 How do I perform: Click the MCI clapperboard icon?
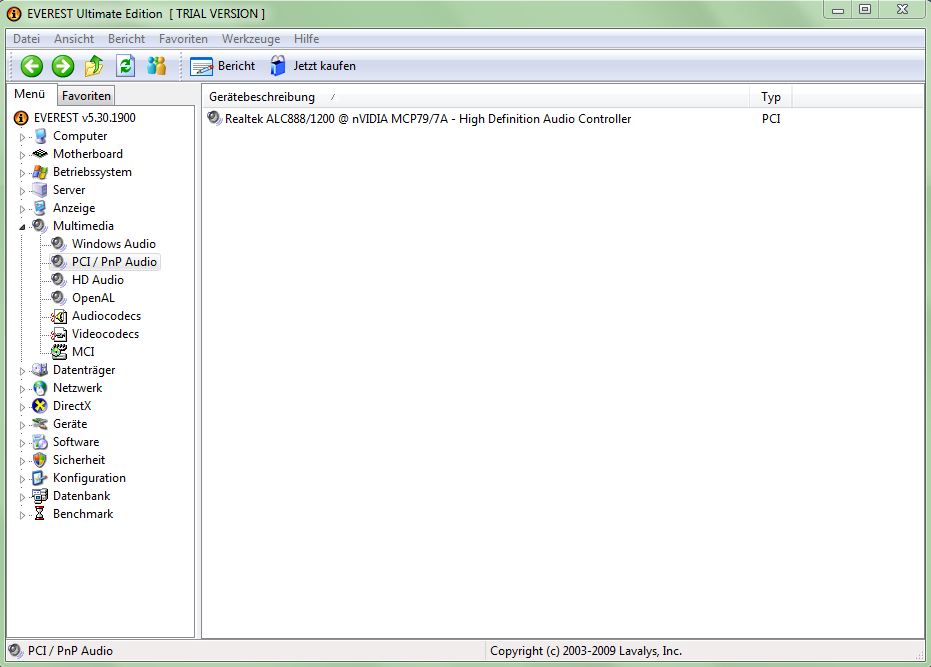point(59,352)
